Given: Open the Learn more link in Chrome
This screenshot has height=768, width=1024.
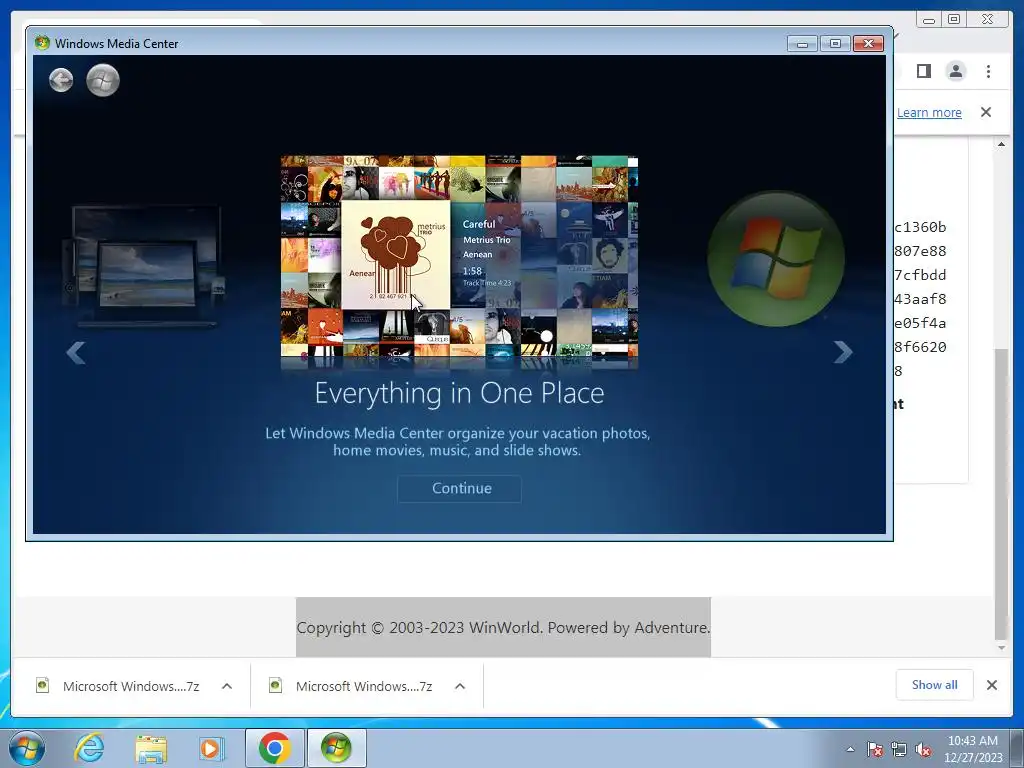Looking at the screenshot, I should pos(929,112).
